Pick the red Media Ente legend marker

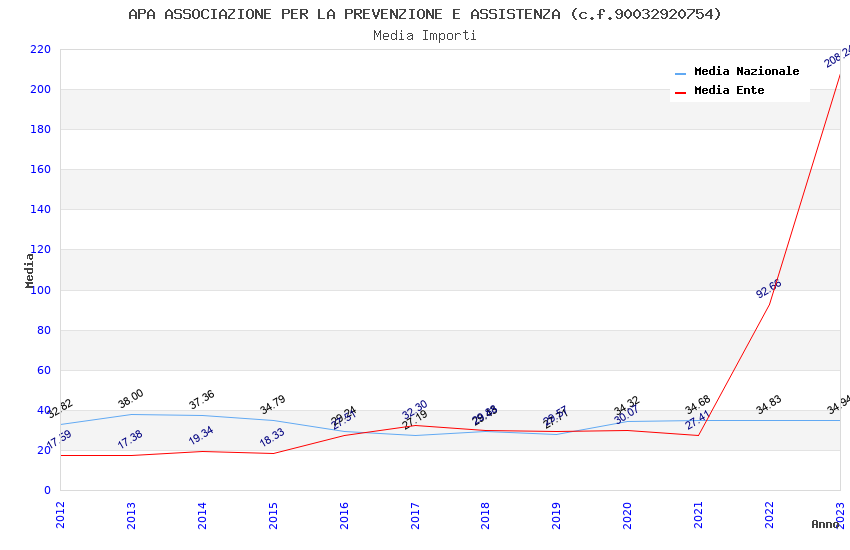pyautogui.click(x=680, y=93)
